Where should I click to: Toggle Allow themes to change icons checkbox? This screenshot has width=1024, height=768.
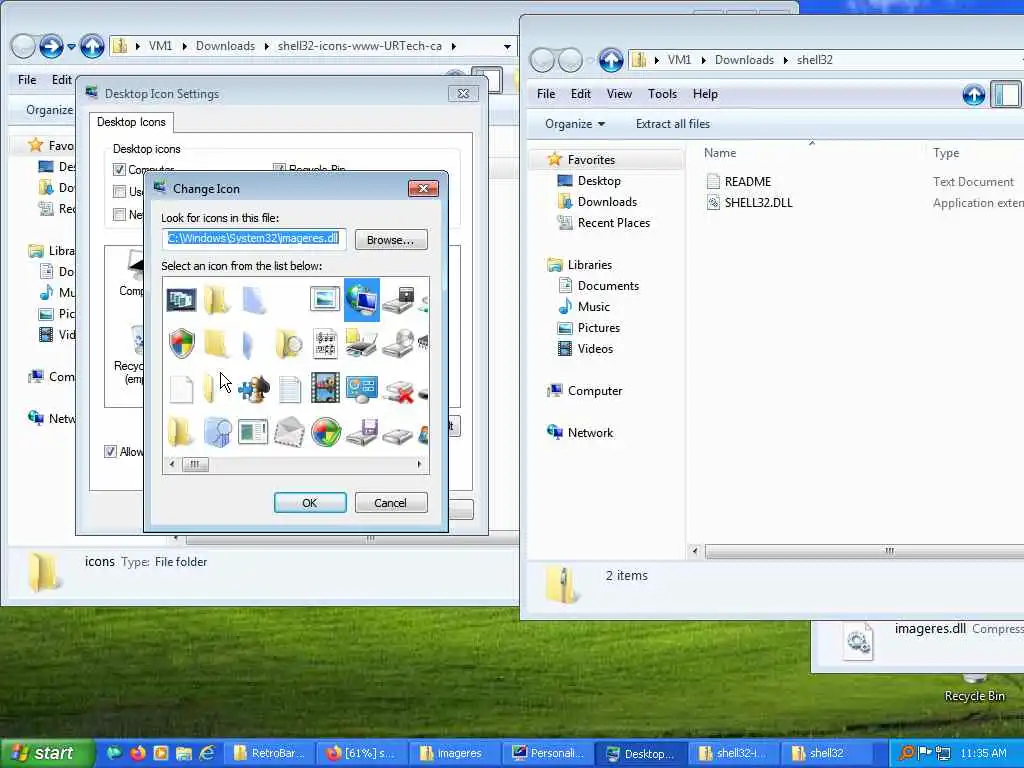(110, 451)
